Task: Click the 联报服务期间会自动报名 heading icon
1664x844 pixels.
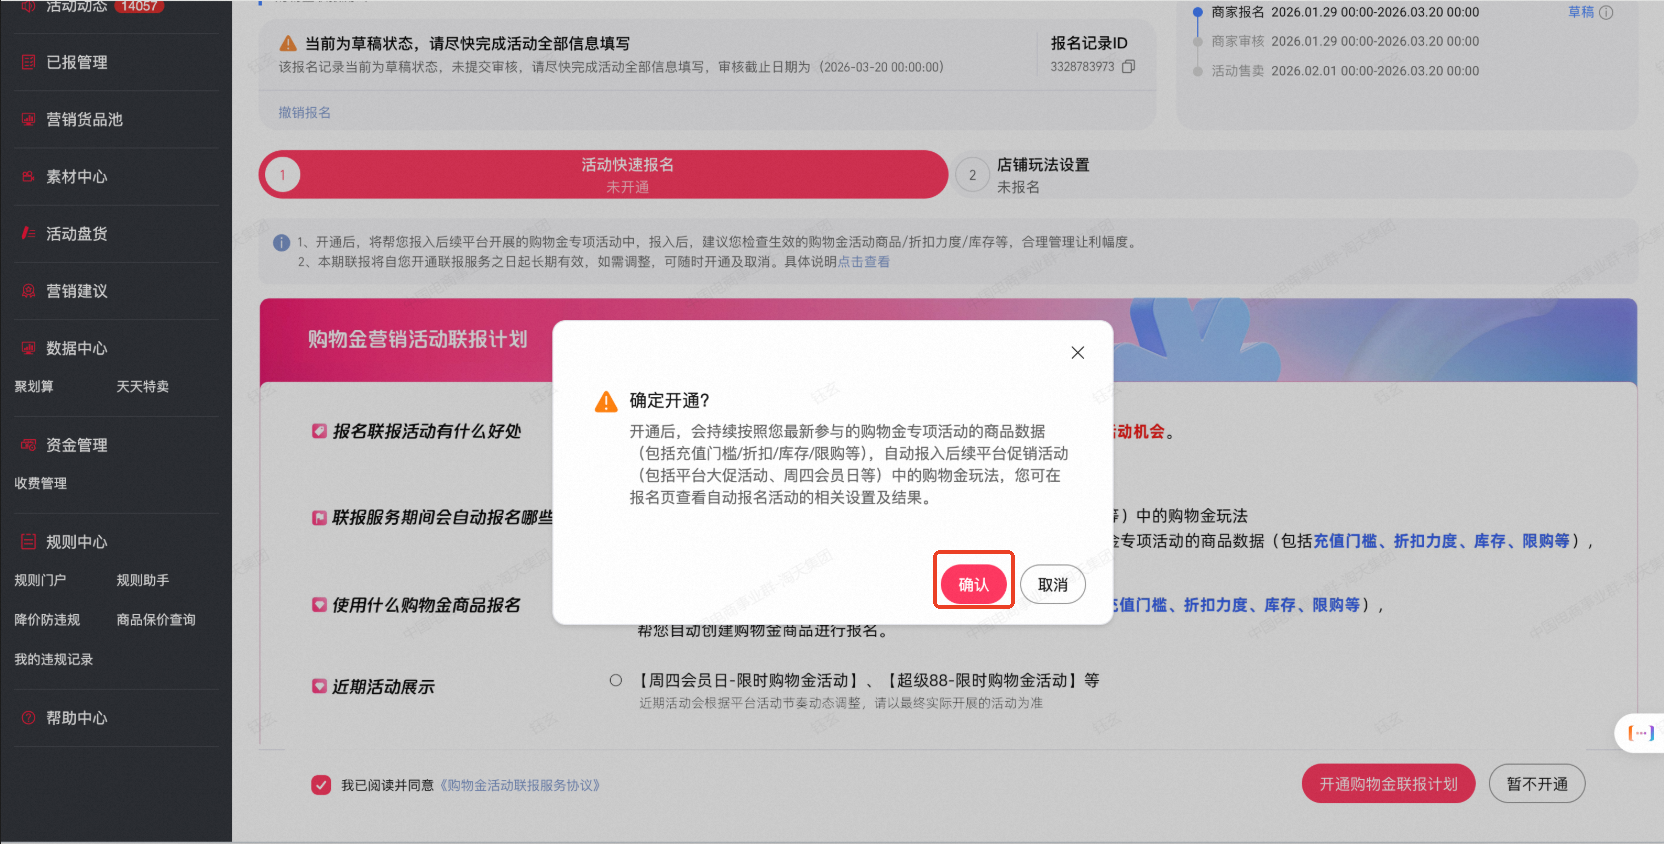Action: pos(319,517)
